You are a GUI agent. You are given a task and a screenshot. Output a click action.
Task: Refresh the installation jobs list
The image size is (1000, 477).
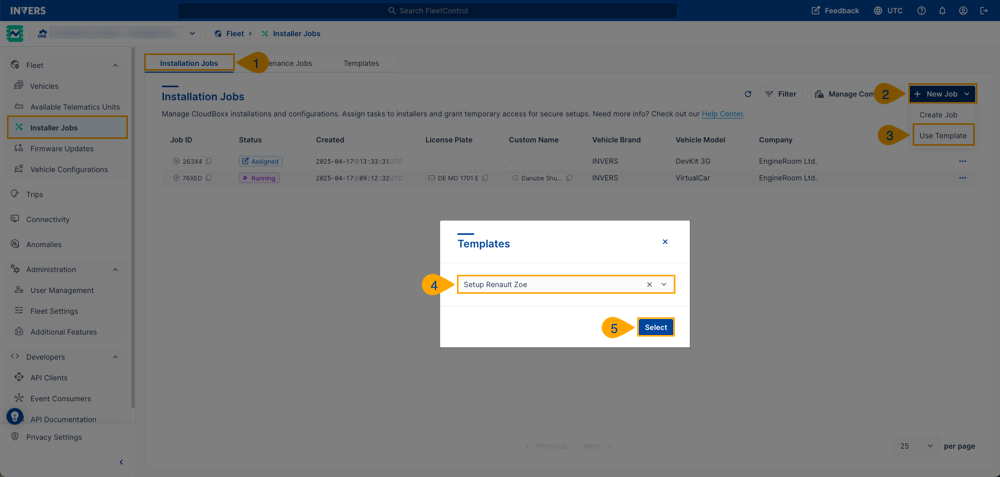(747, 94)
